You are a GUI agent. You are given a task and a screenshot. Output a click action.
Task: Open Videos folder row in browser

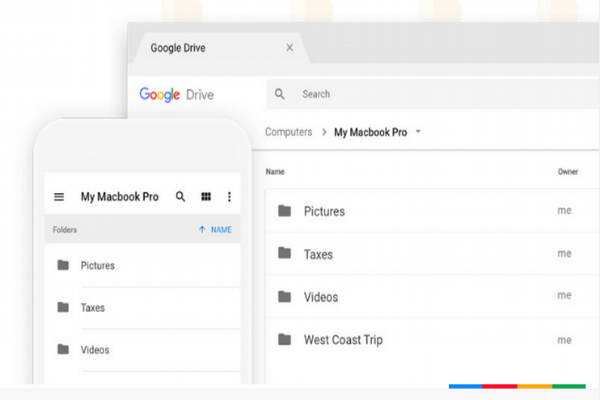click(x=432, y=296)
